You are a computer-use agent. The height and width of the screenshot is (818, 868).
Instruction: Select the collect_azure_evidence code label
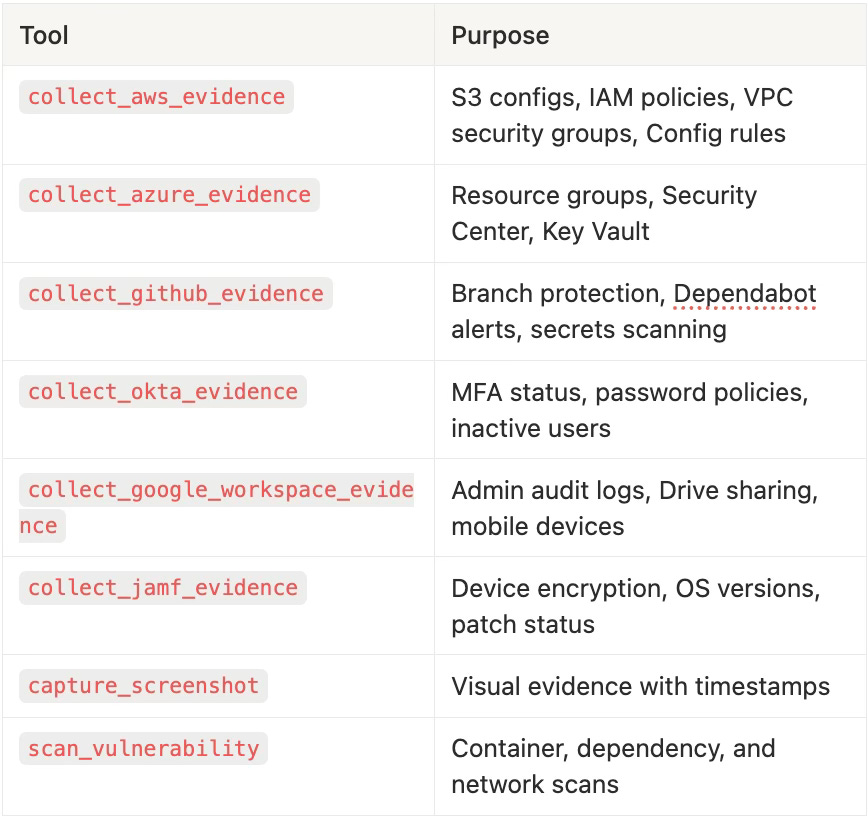tap(169, 195)
